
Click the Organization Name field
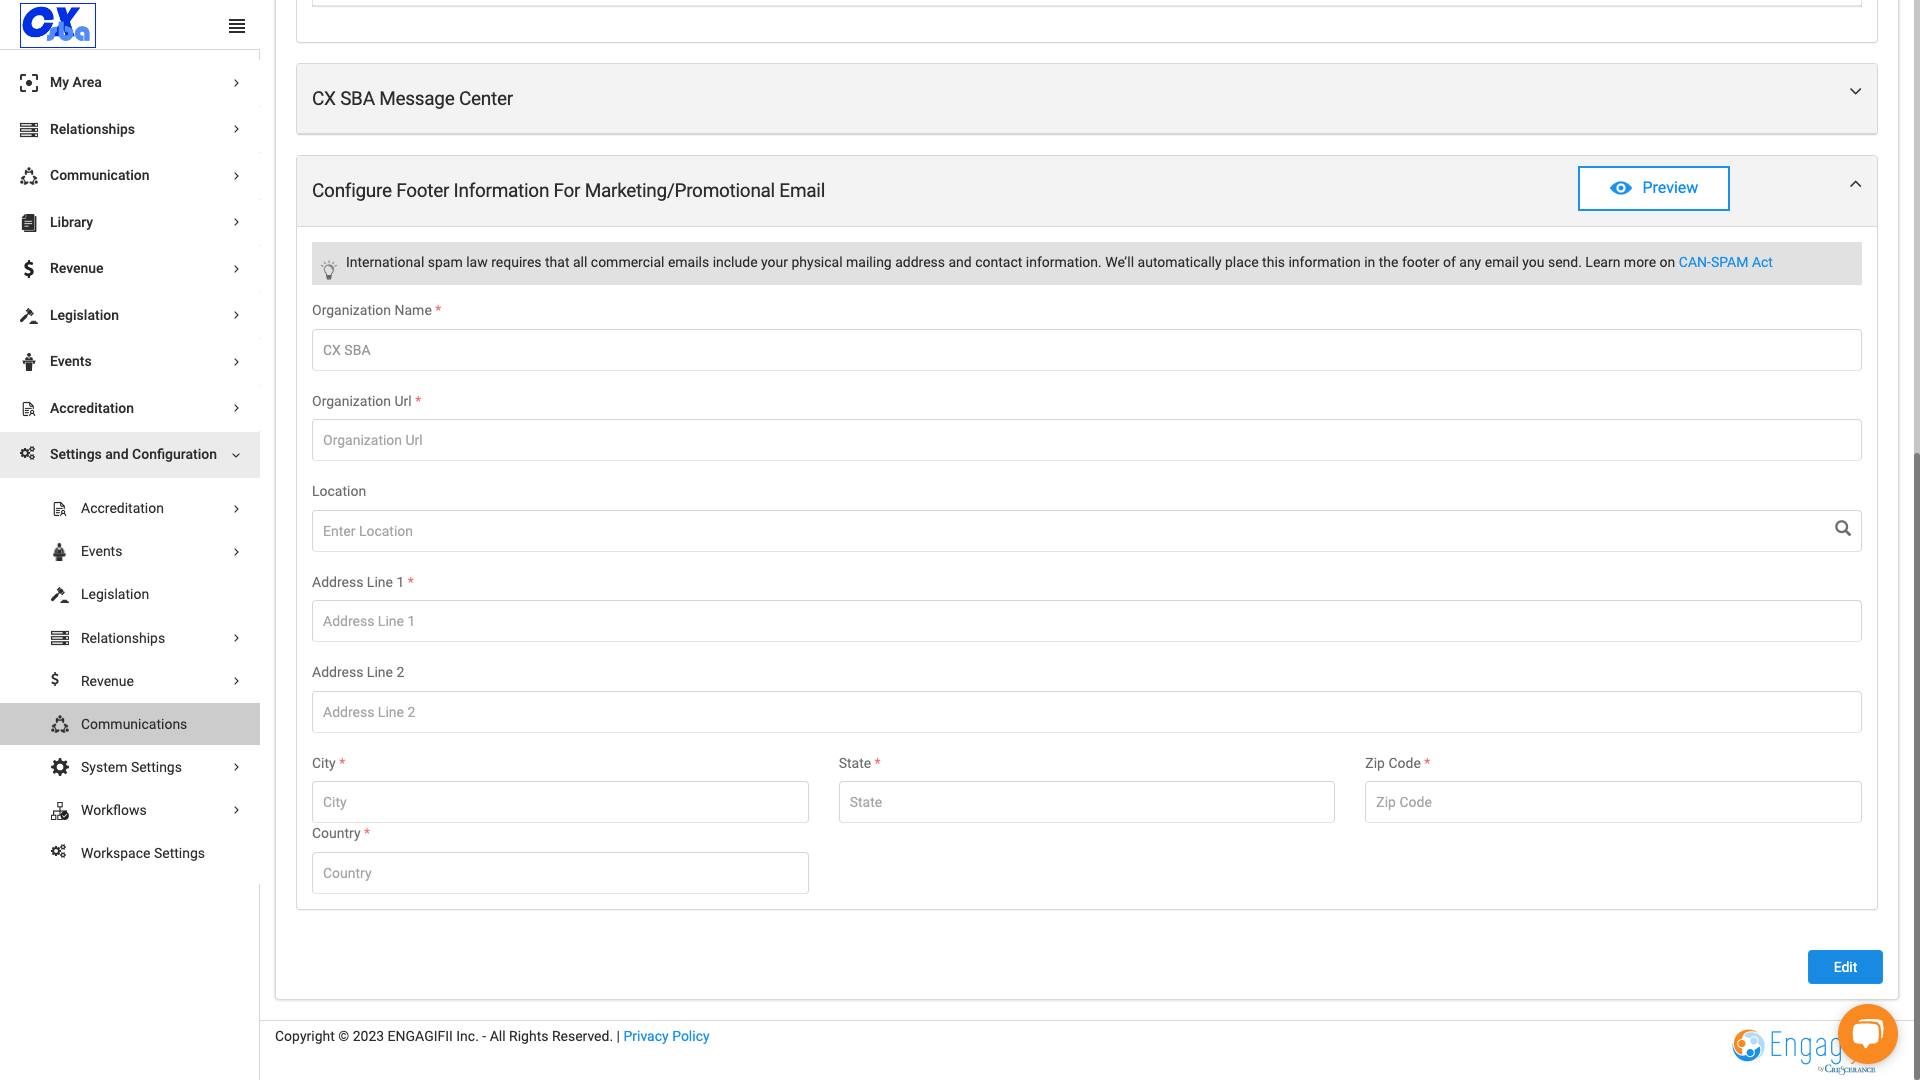click(1086, 350)
